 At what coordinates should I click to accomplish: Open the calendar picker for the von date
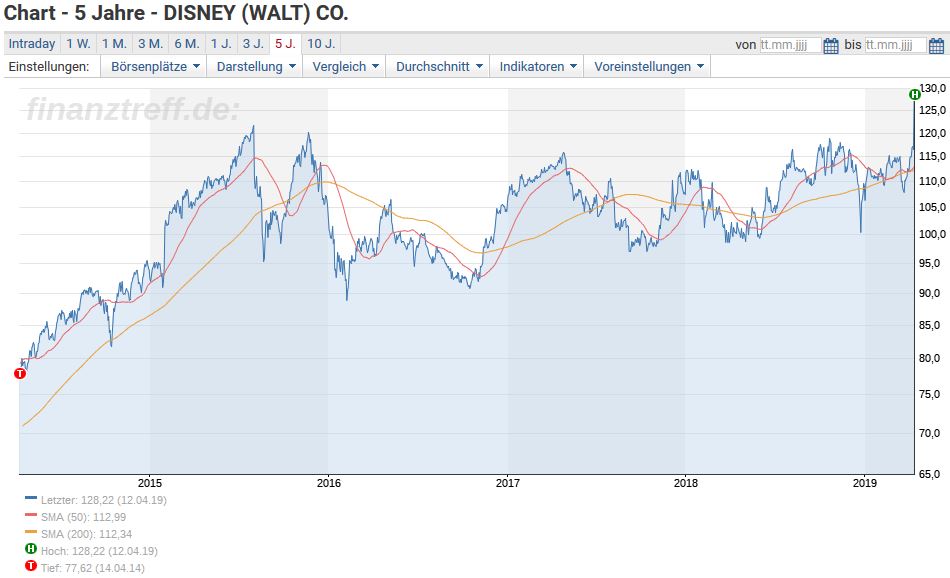(x=831, y=45)
